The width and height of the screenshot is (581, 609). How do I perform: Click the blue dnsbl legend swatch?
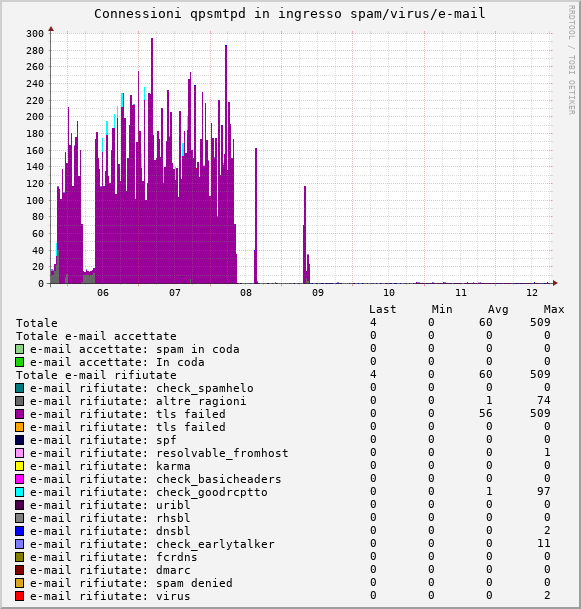[x=19, y=531]
